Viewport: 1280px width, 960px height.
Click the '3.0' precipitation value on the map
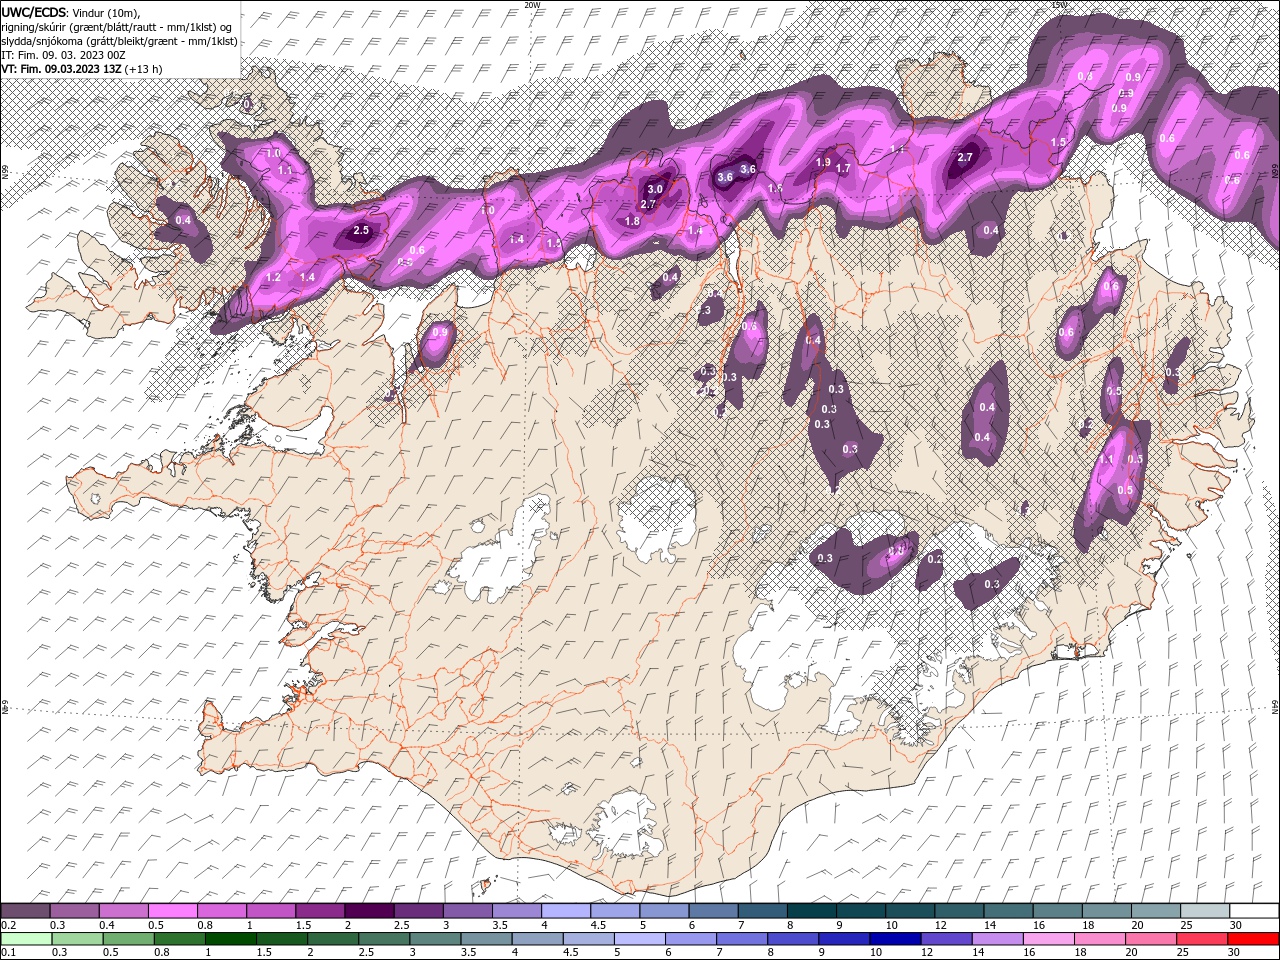tap(655, 189)
